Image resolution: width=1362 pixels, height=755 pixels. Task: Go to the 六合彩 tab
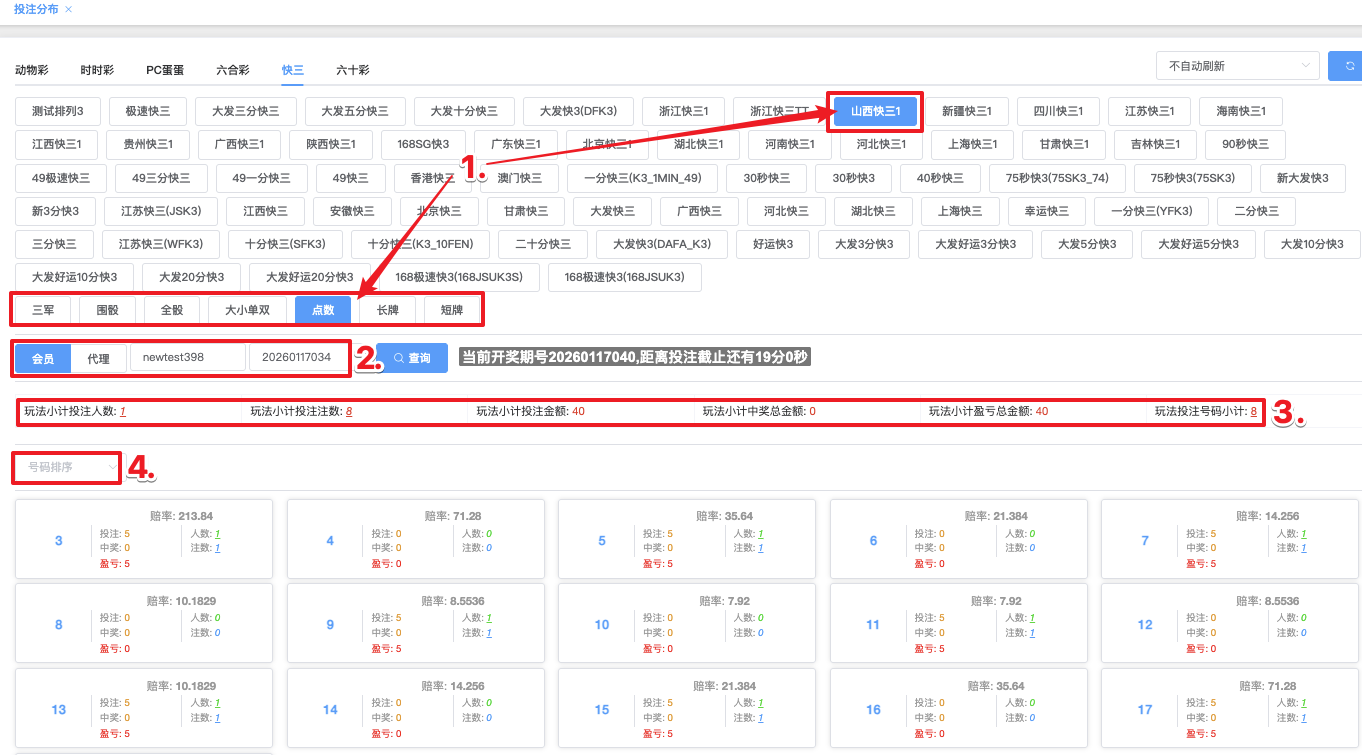pyautogui.click(x=233, y=70)
